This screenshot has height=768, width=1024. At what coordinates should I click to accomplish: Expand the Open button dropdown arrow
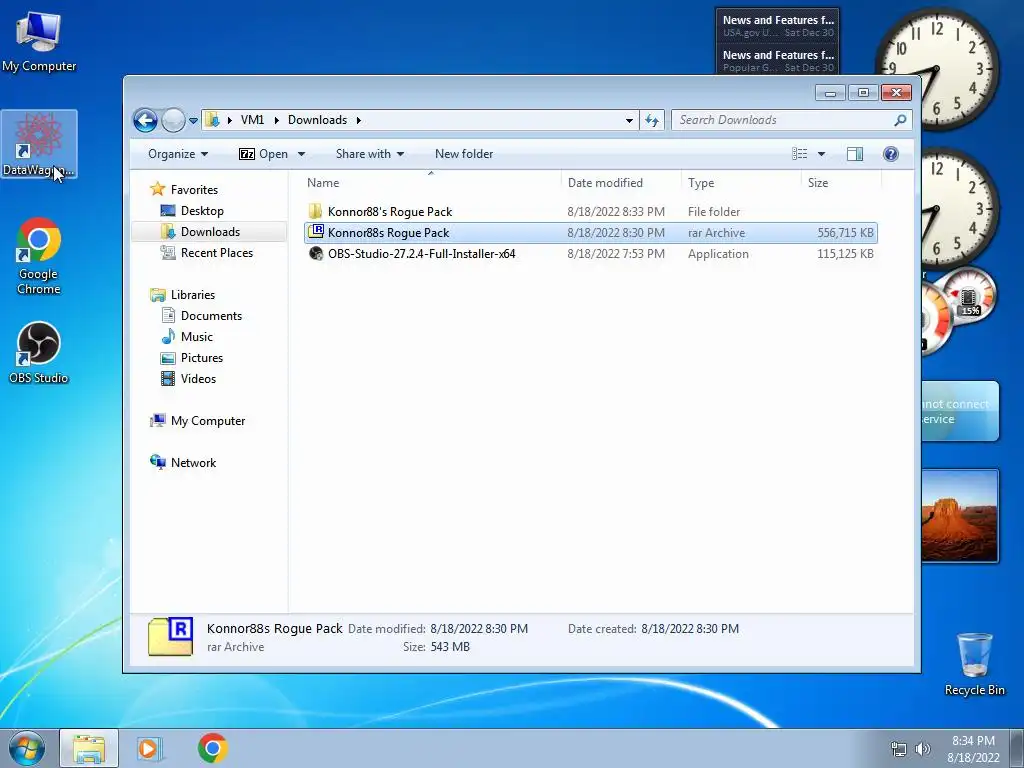pos(302,154)
